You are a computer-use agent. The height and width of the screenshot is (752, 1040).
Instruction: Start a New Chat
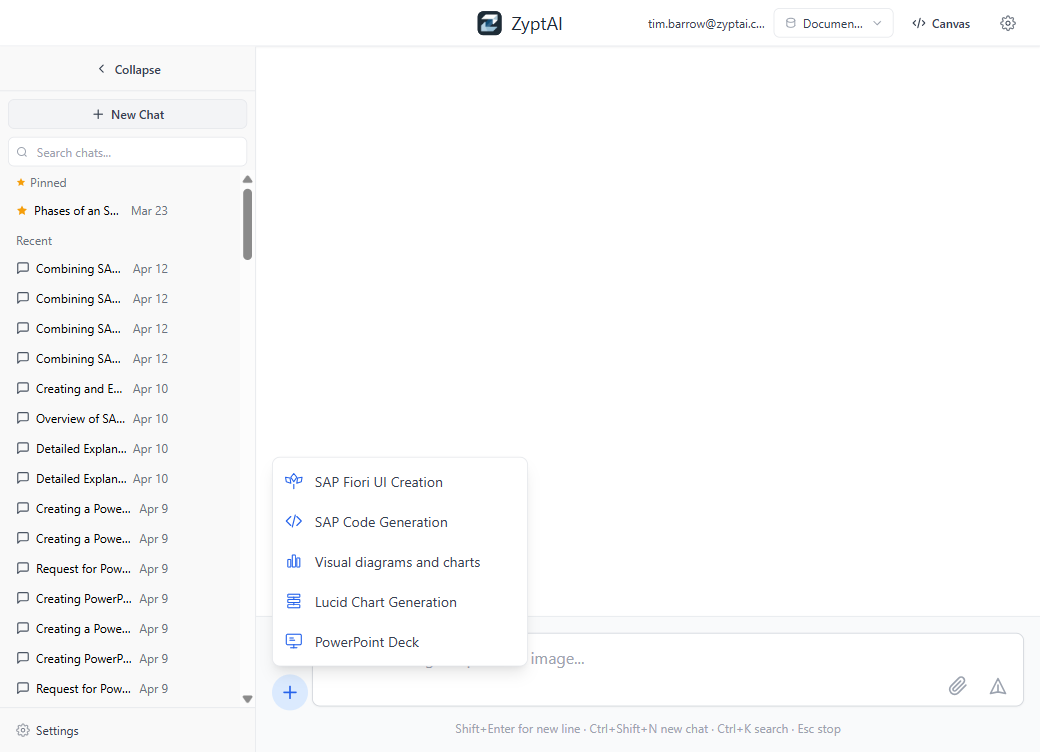(x=127, y=114)
